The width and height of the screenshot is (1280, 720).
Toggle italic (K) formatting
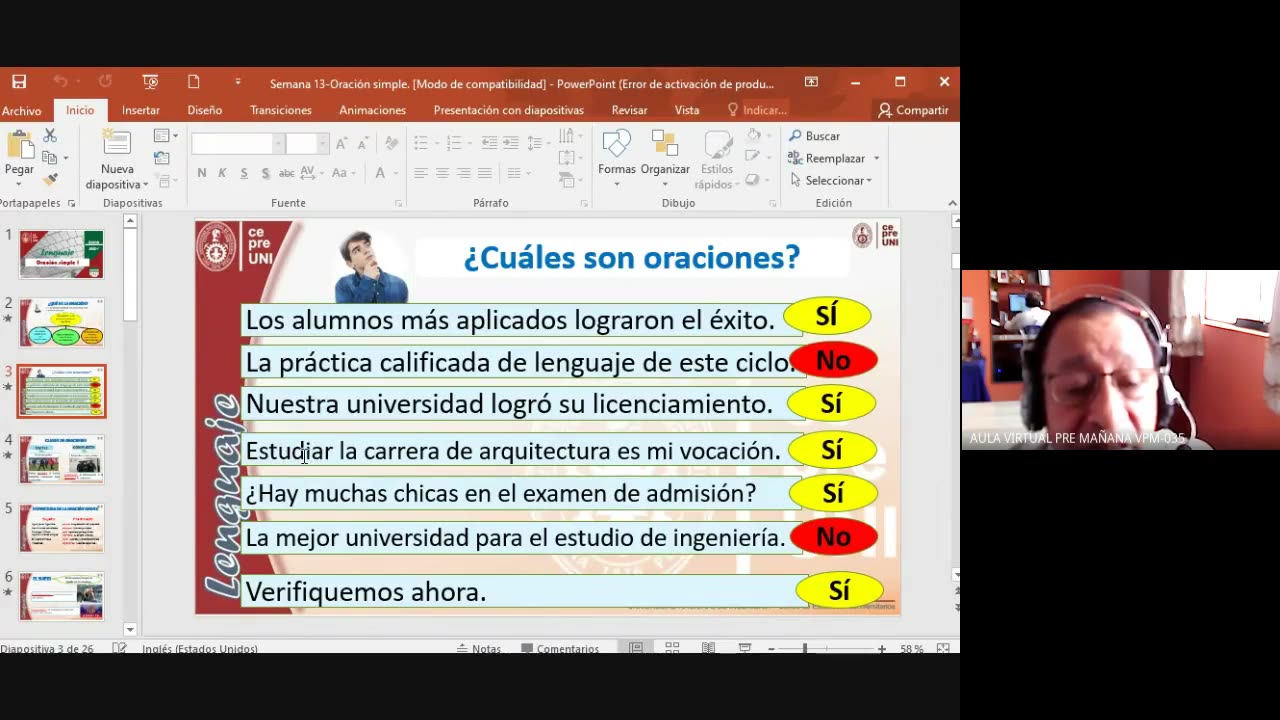click(x=222, y=173)
